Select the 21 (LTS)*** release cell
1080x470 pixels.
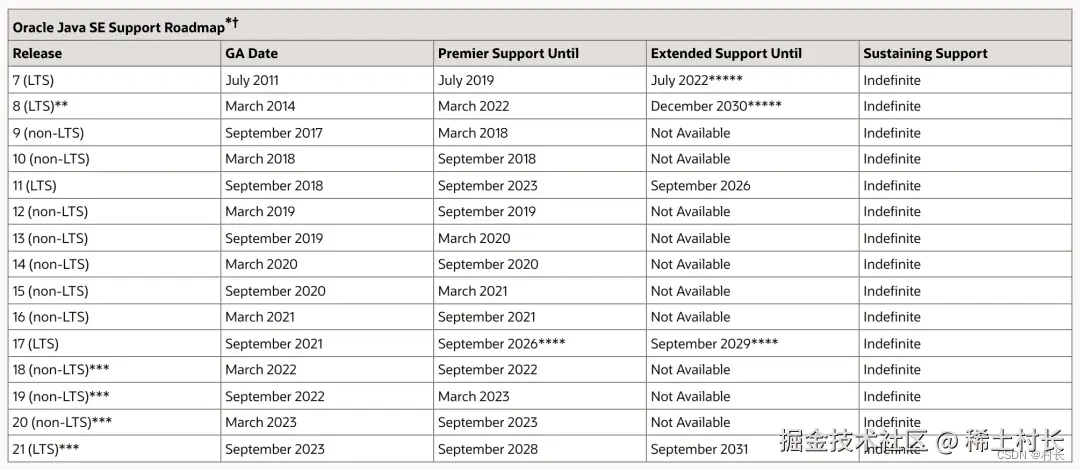coord(46,449)
